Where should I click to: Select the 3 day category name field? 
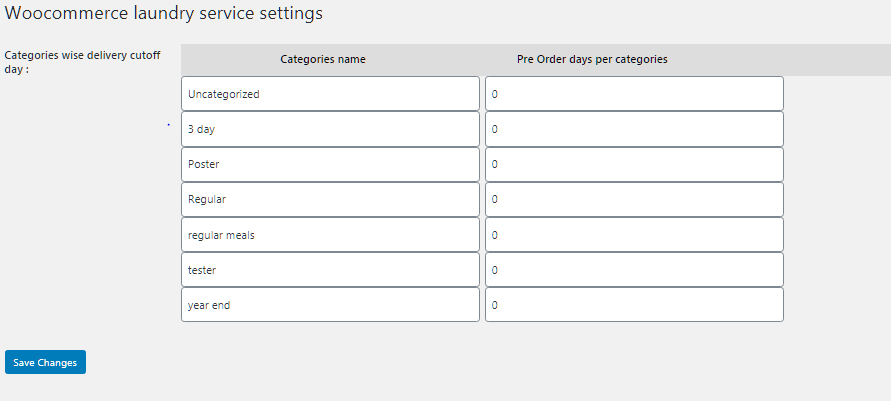[x=330, y=129]
